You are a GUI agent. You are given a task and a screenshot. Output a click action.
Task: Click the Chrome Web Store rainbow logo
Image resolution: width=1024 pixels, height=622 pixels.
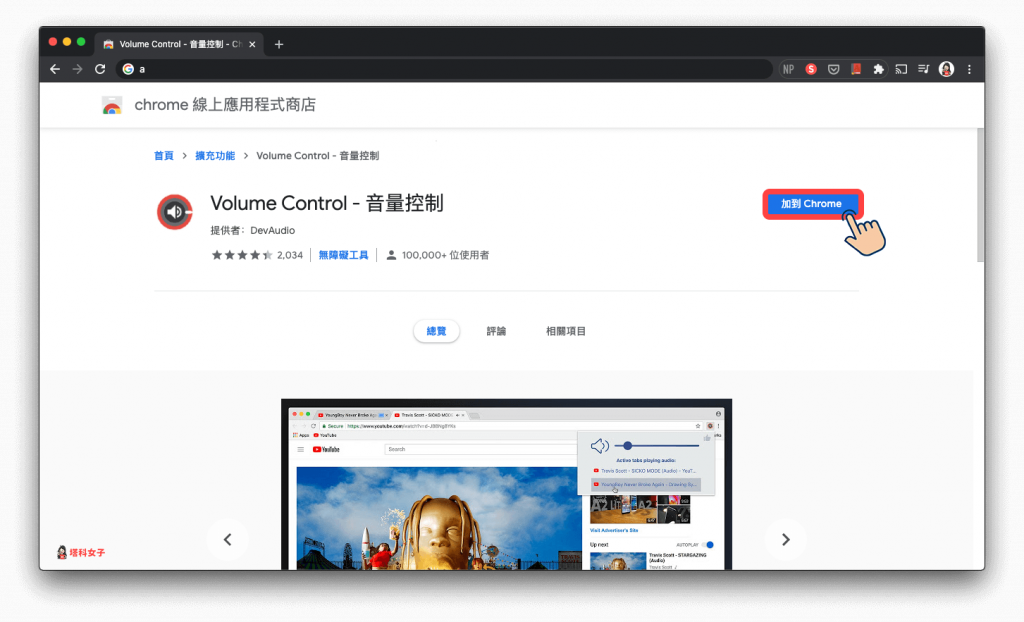(x=112, y=105)
